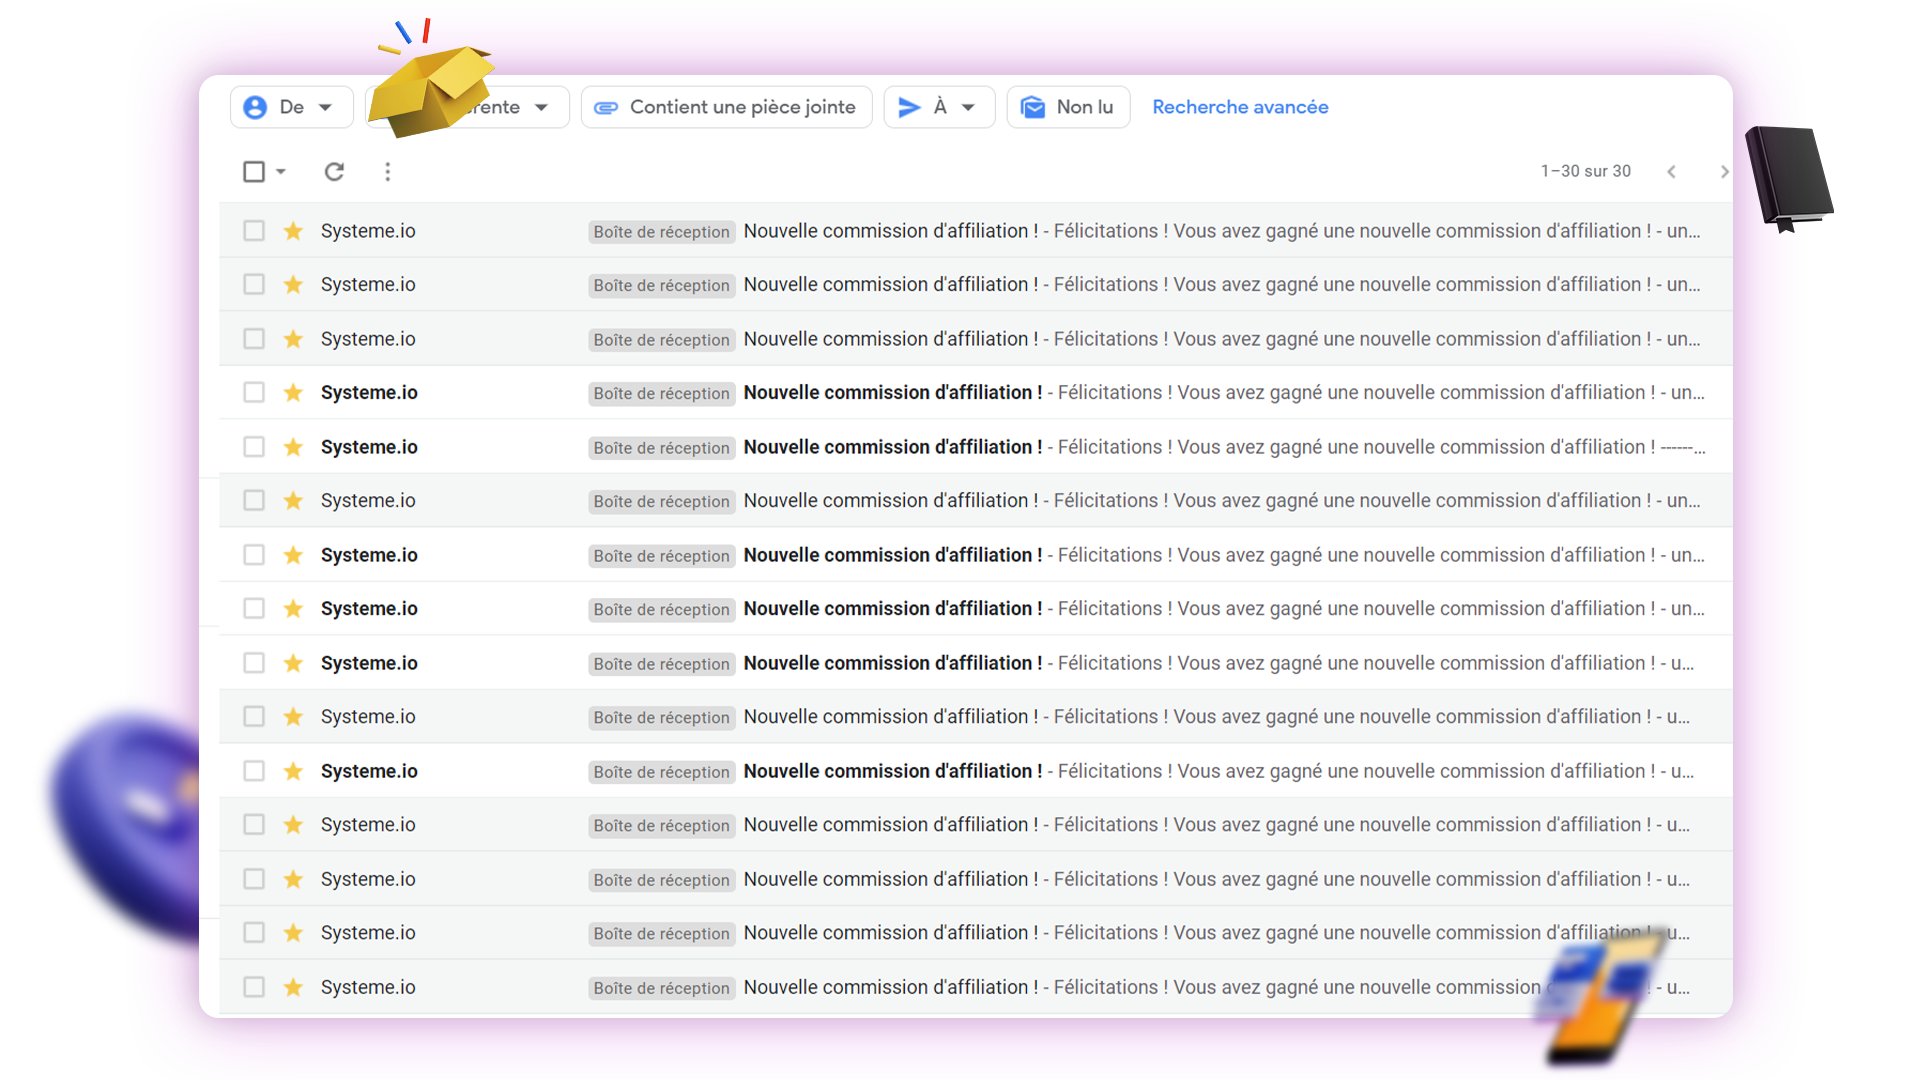Image resolution: width=1920 pixels, height=1080 pixels.
Task: Toggle the star on the second email row
Action: tap(293, 285)
